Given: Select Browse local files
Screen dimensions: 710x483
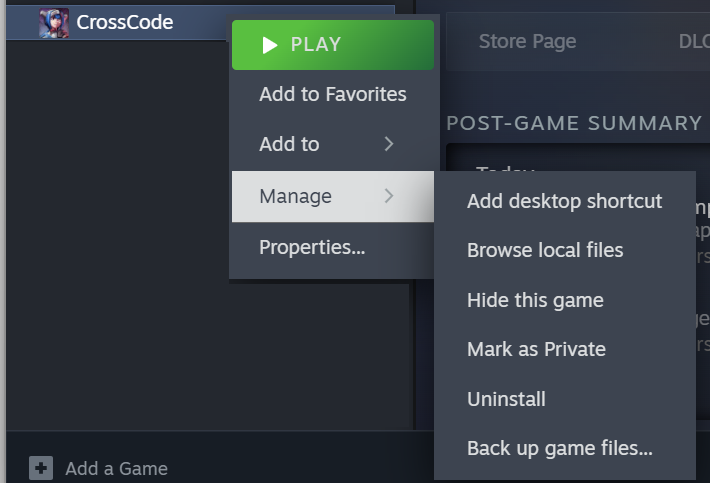Looking at the screenshot, I should click(x=545, y=250).
